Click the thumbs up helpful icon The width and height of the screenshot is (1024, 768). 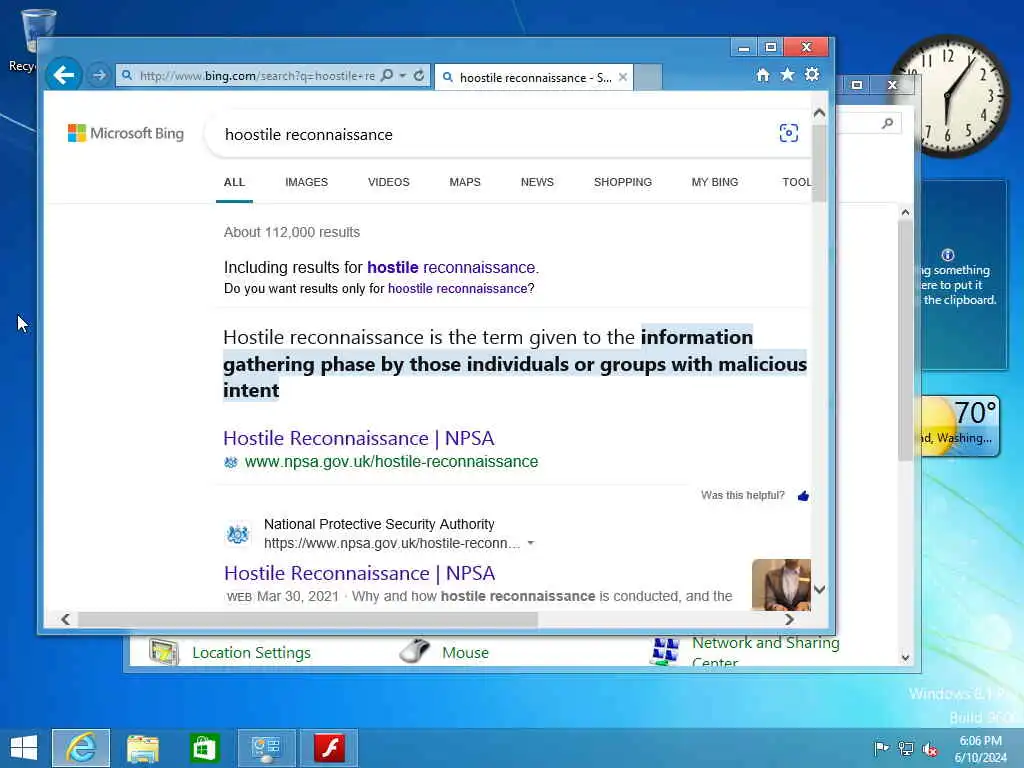point(803,496)
